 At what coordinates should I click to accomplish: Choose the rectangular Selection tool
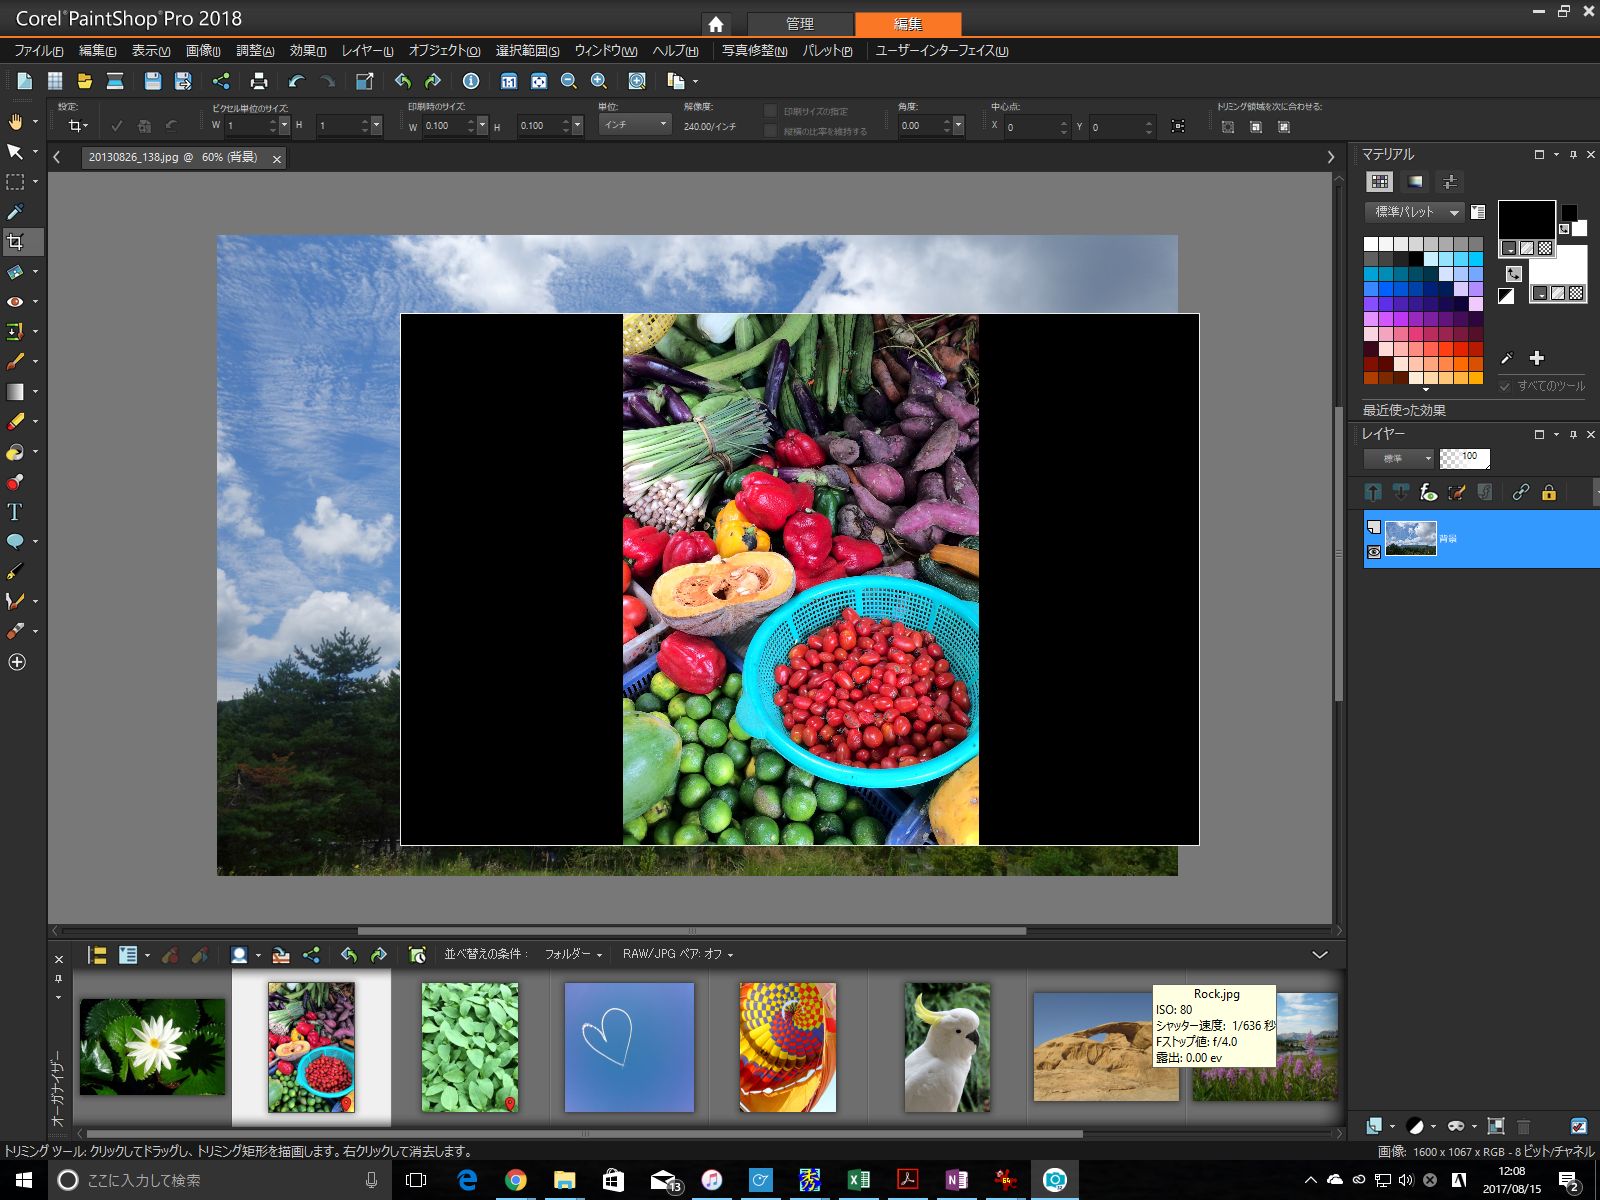pos(15,182)
